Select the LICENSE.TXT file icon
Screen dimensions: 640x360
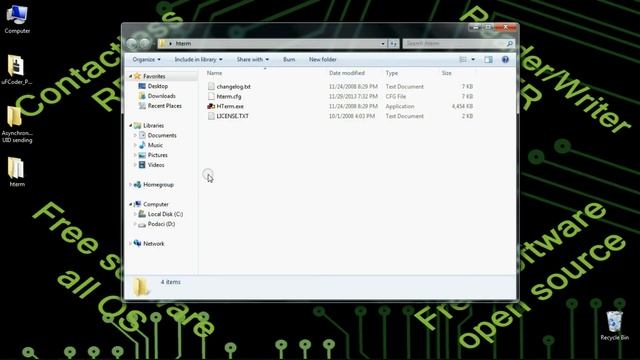(211, 116)
